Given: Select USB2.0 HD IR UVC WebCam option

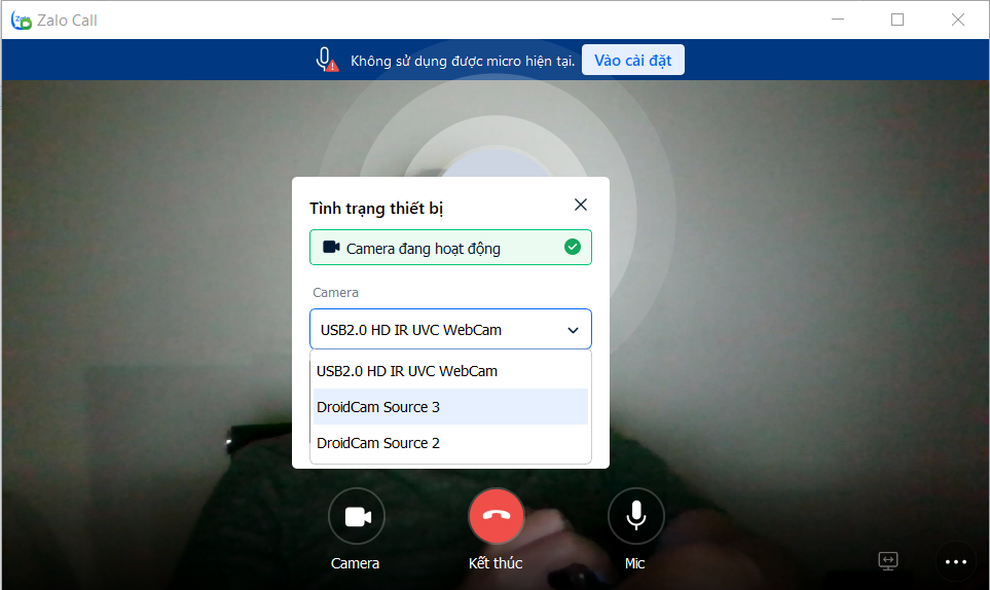Looking at the screenshot, I should click(450, 371).
